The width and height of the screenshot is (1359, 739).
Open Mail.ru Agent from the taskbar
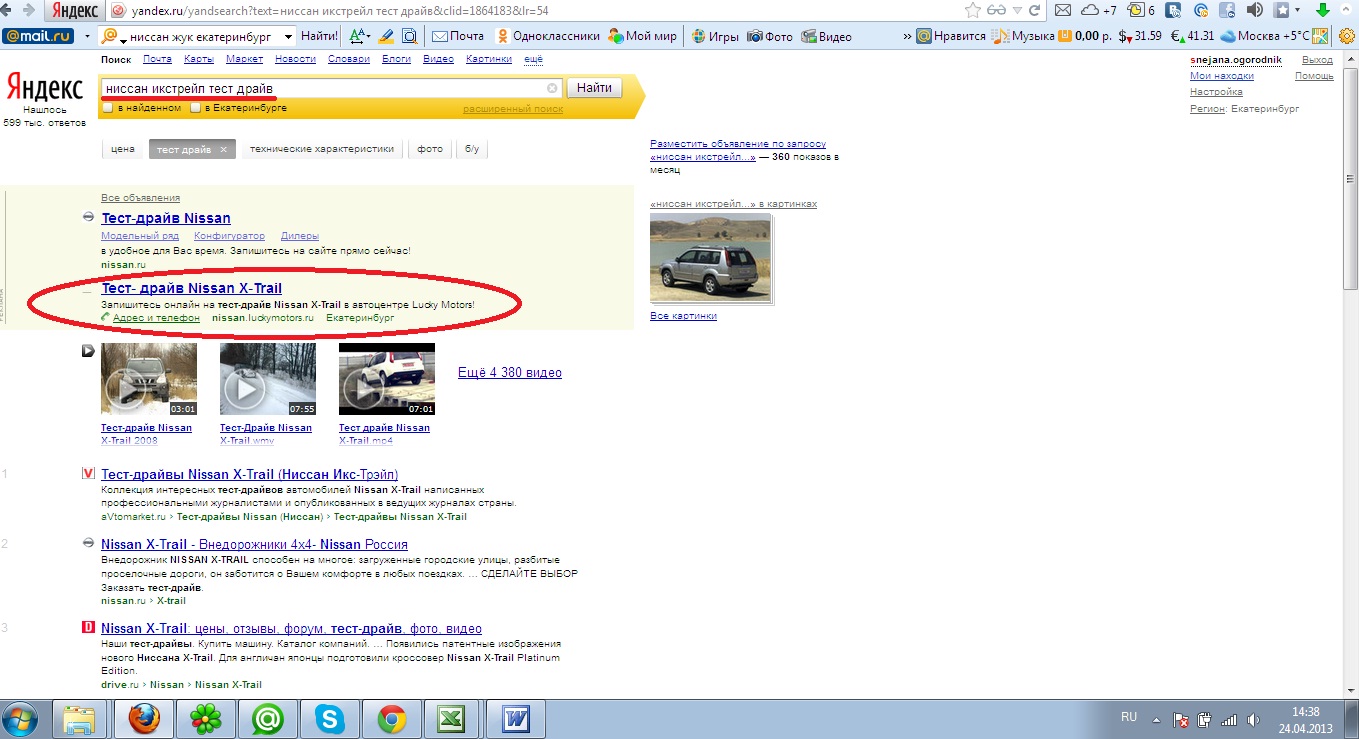tap(267, 718)
